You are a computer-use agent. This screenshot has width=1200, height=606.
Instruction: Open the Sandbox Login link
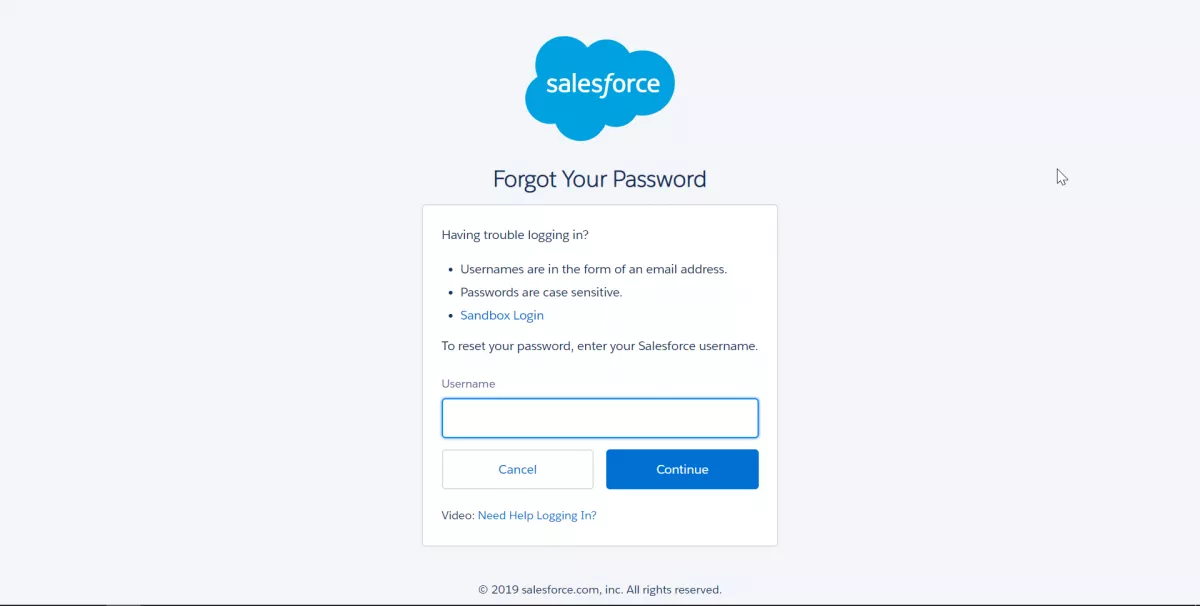502,315
